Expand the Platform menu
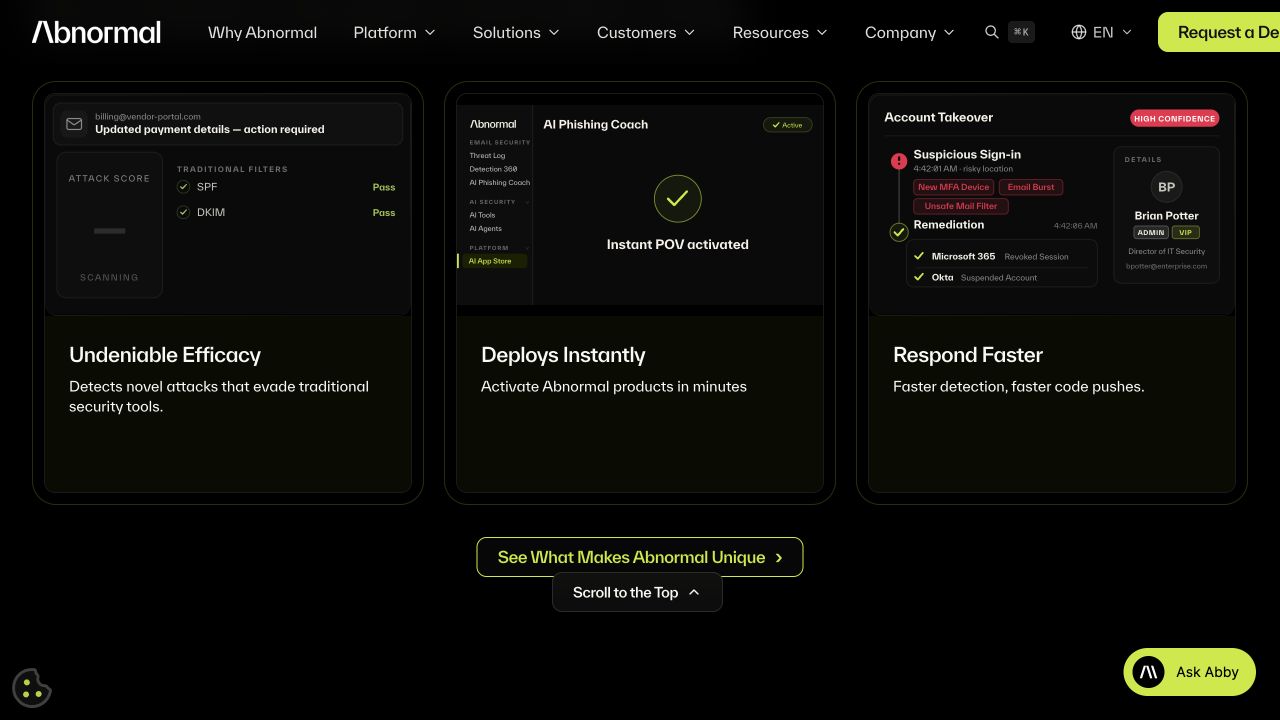This screenshot has height=720, width=1280. click(395, 32)
